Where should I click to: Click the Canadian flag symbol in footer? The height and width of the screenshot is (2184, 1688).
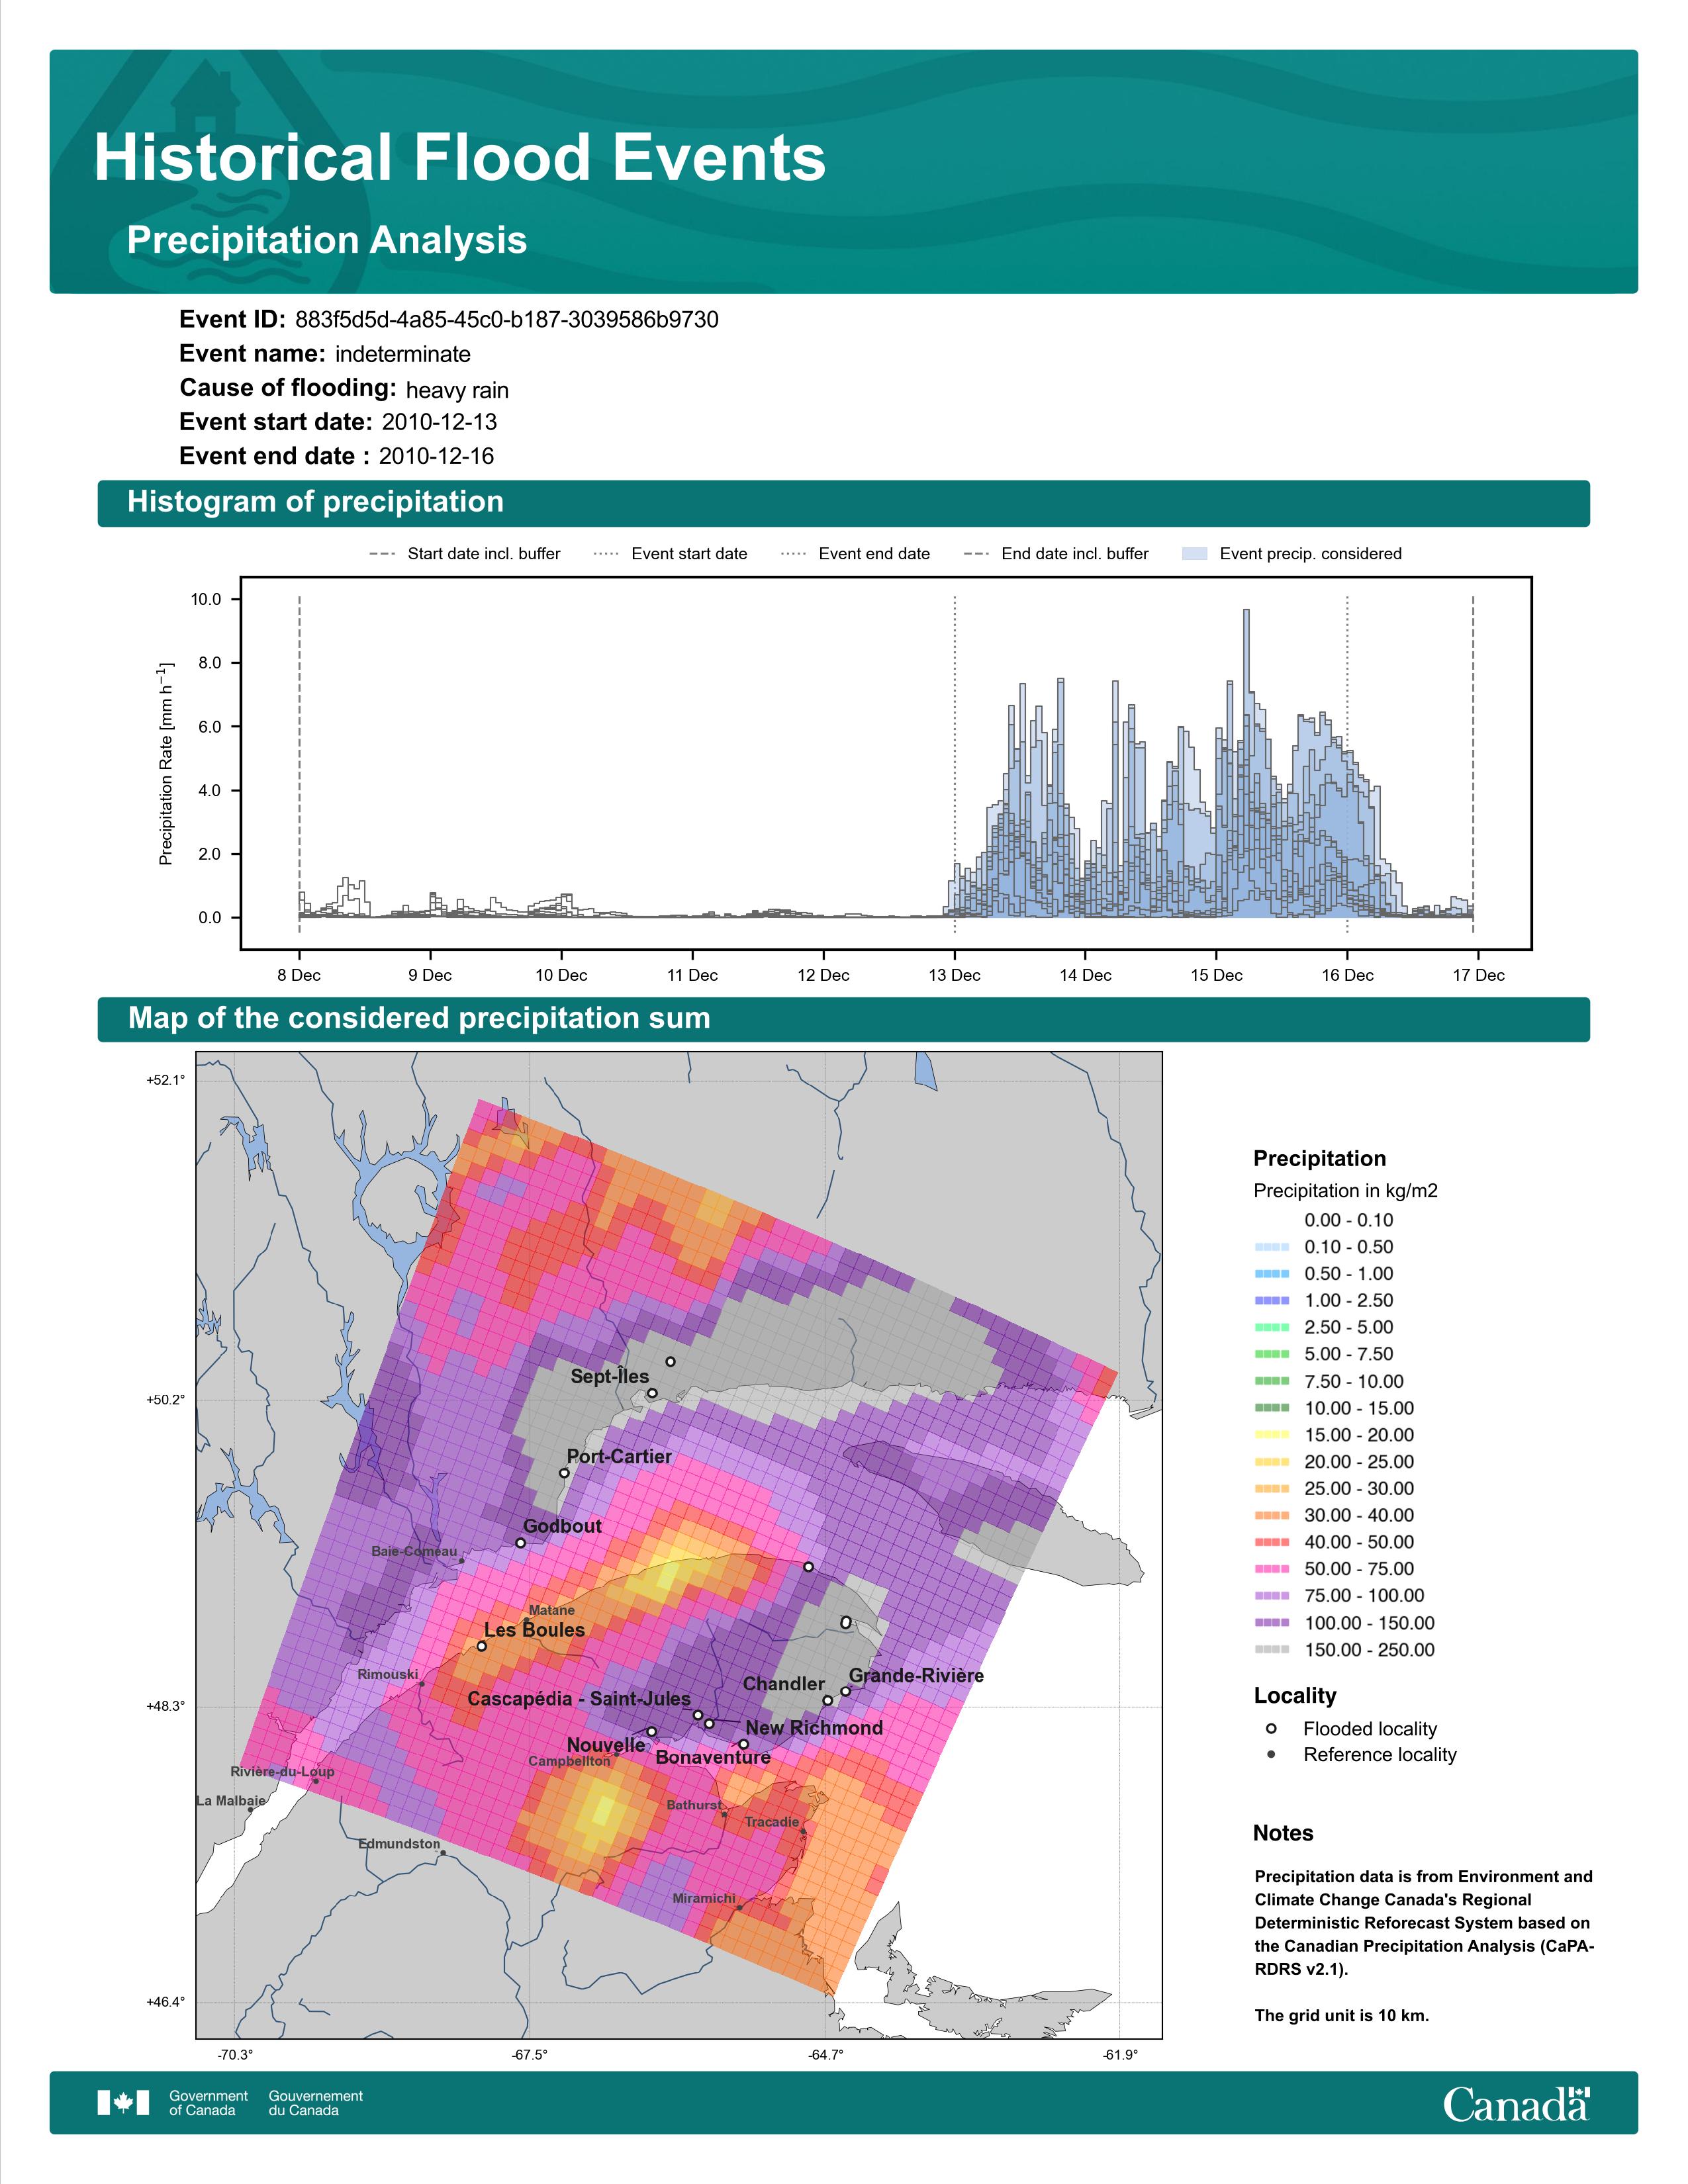tap(123, 2103)
